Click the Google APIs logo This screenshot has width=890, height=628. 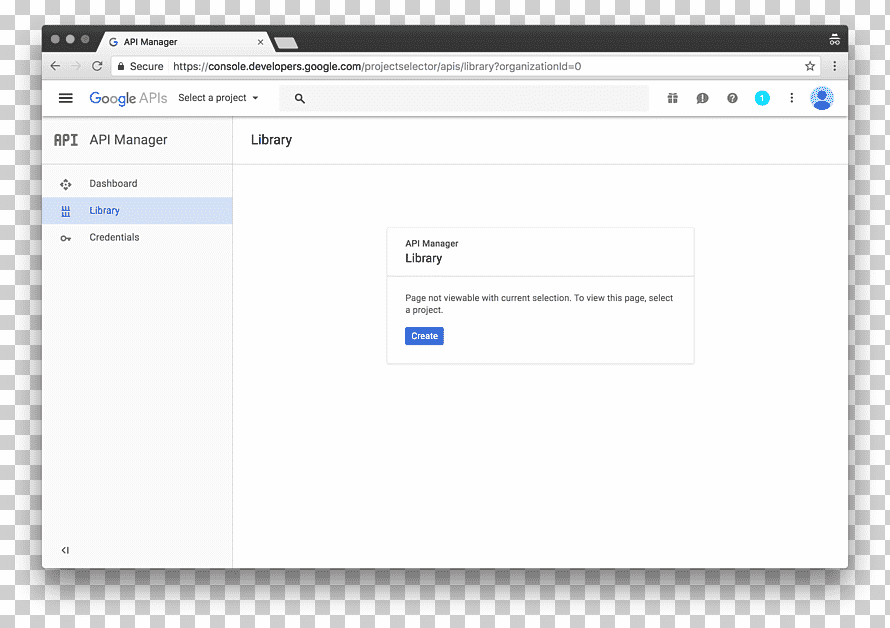point(128,98)
